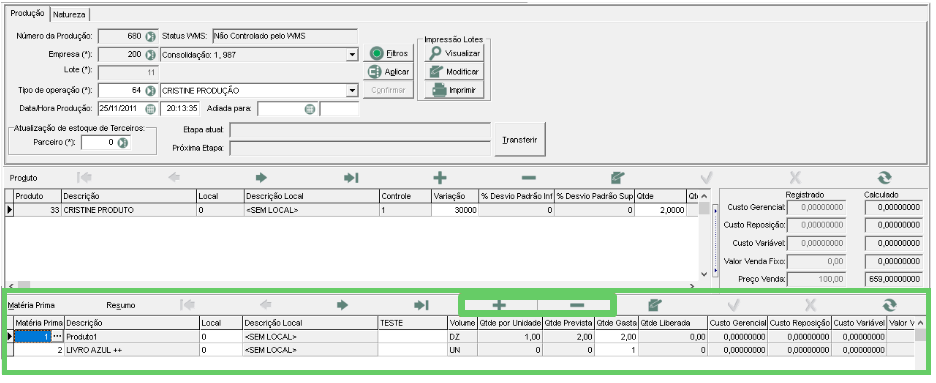This screenshot has height=383, width=936.
Task: Open calendar picker for Data/Hora Produção
Action: [150, 109]
